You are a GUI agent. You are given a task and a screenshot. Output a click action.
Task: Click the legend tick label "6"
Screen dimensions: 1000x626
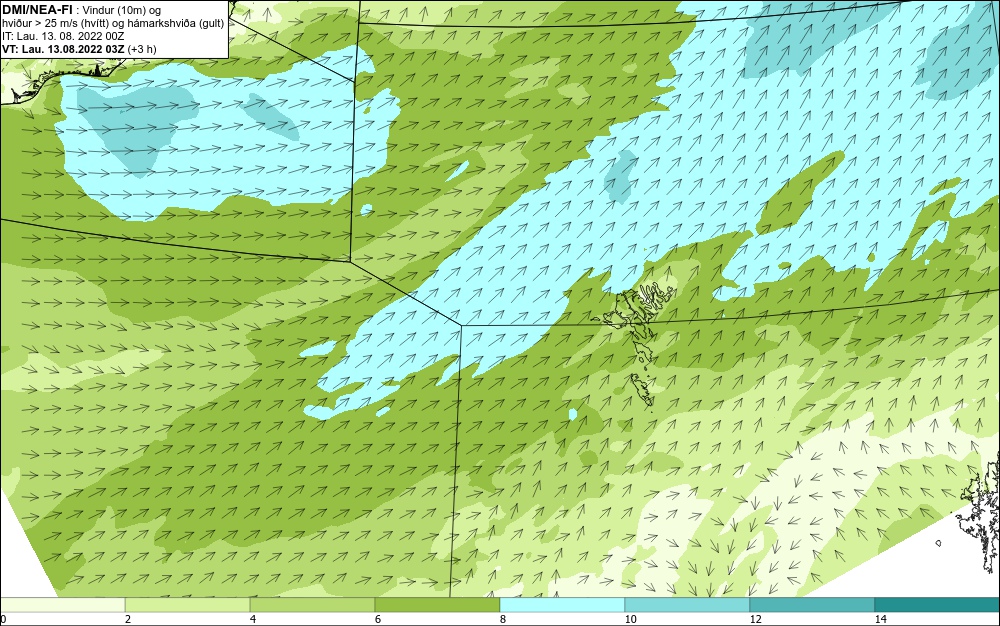pyautogui.click(x=378, y=619)
